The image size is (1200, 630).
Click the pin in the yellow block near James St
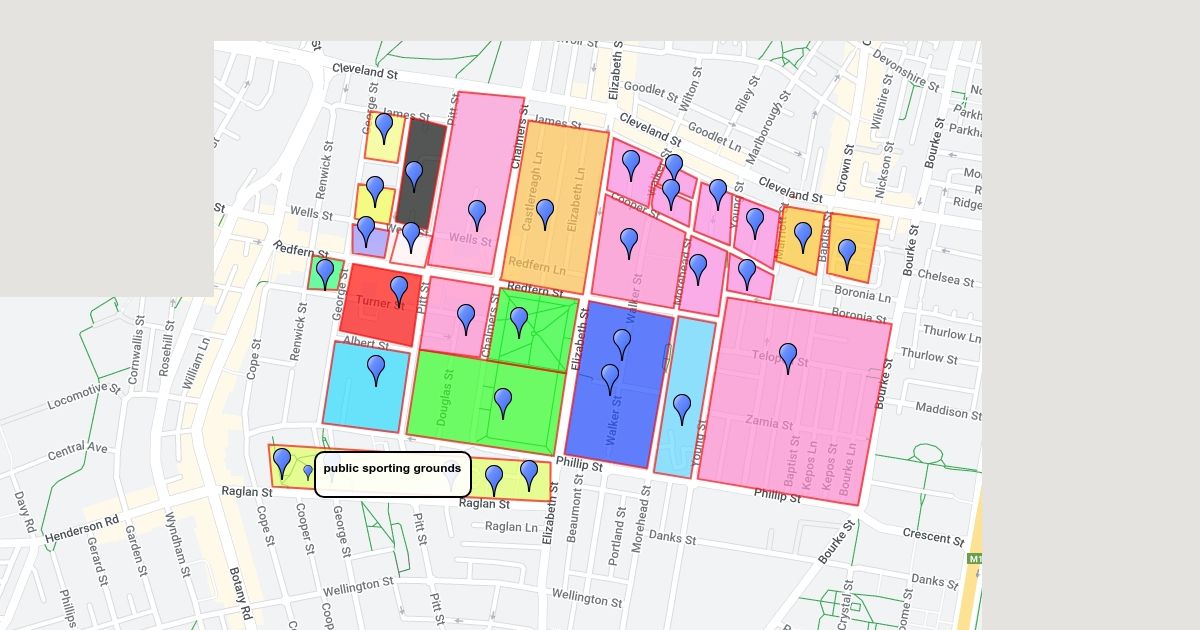[384, 127]
